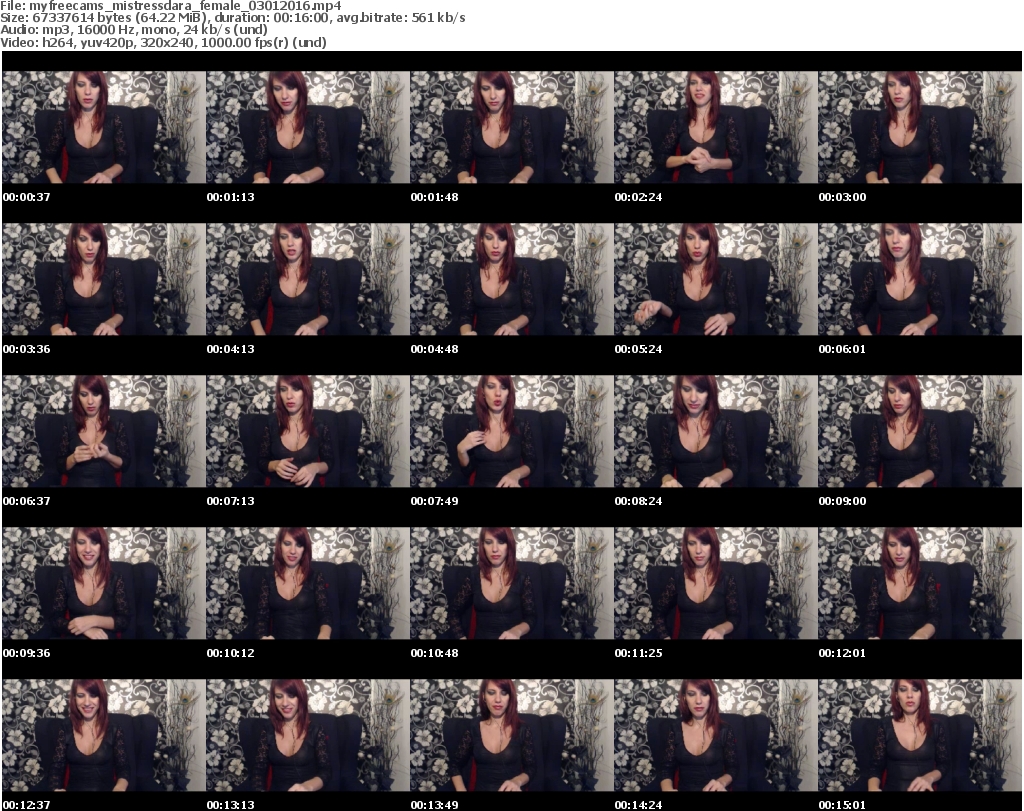Click the thumbnail at timestamp 00:06:37
1024x811 pixels.
tap(104, 432)
